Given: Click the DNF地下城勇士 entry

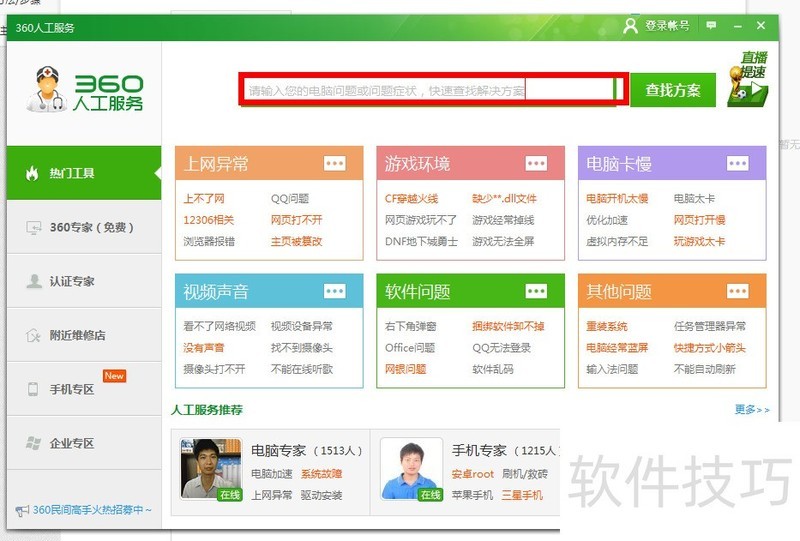Looking at the screenshot, I should 421,241.
